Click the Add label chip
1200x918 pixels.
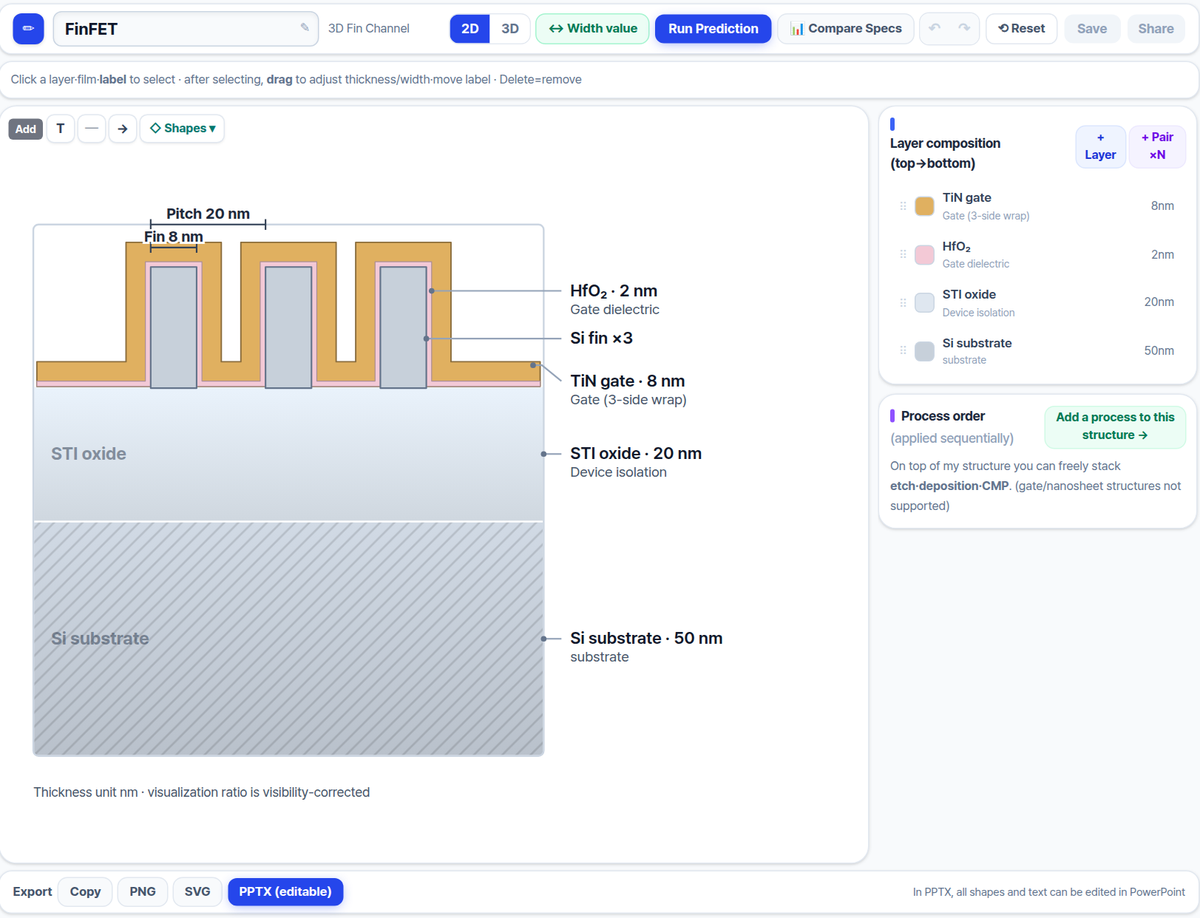[26, 129]
